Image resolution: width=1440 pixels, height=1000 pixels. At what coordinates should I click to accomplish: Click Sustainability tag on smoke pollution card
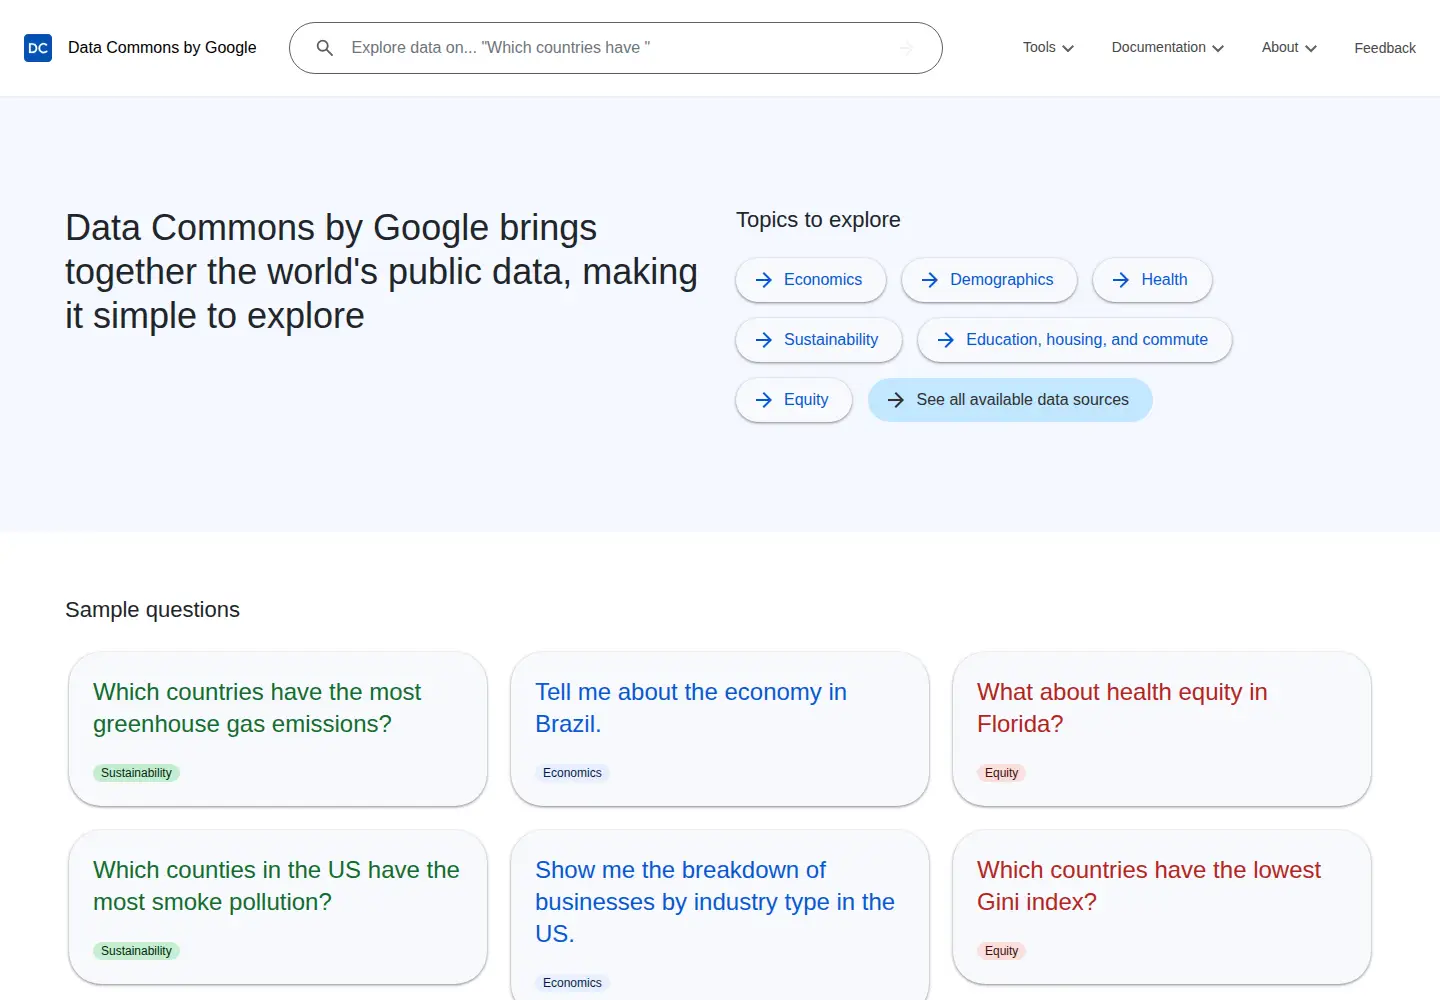click(x=136, y=951)
